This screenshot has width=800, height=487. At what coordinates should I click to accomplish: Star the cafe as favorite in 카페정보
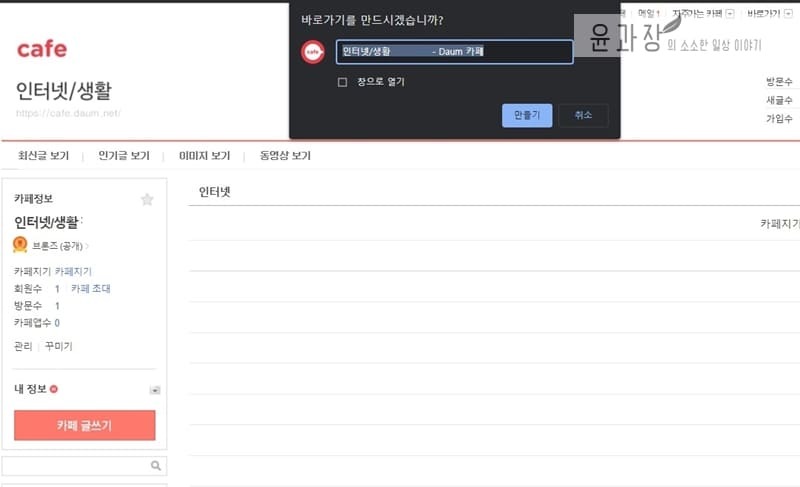(x=147, y=199)
